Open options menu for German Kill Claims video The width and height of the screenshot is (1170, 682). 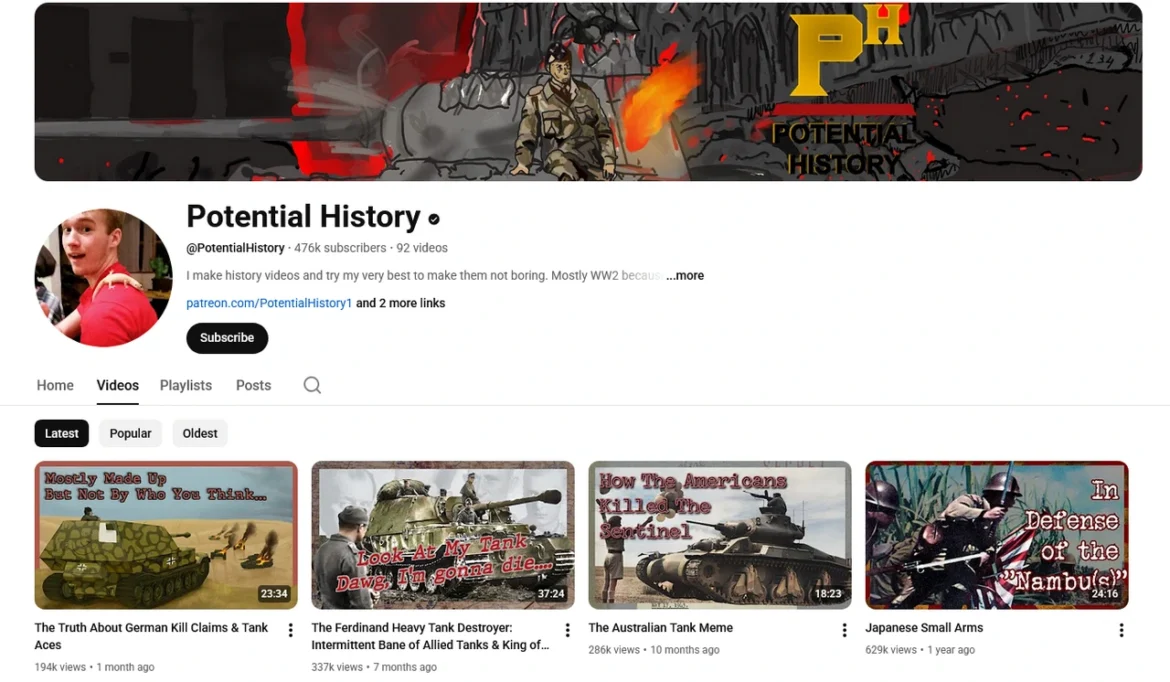pyautogui.click(x=290, y=631)
